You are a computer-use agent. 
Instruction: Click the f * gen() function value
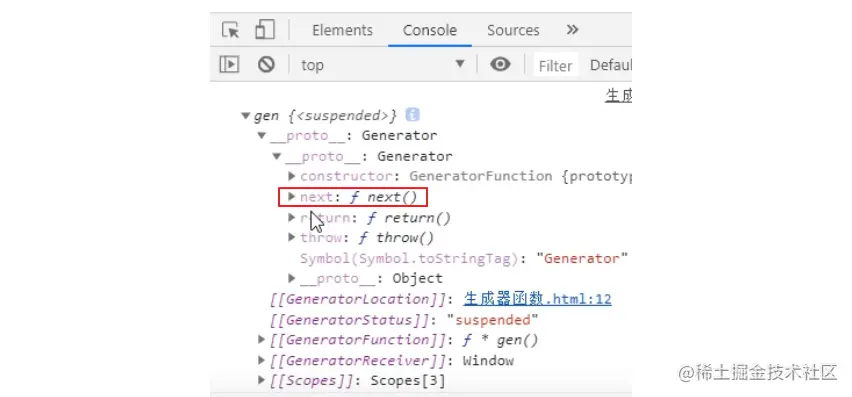point(500,340)
